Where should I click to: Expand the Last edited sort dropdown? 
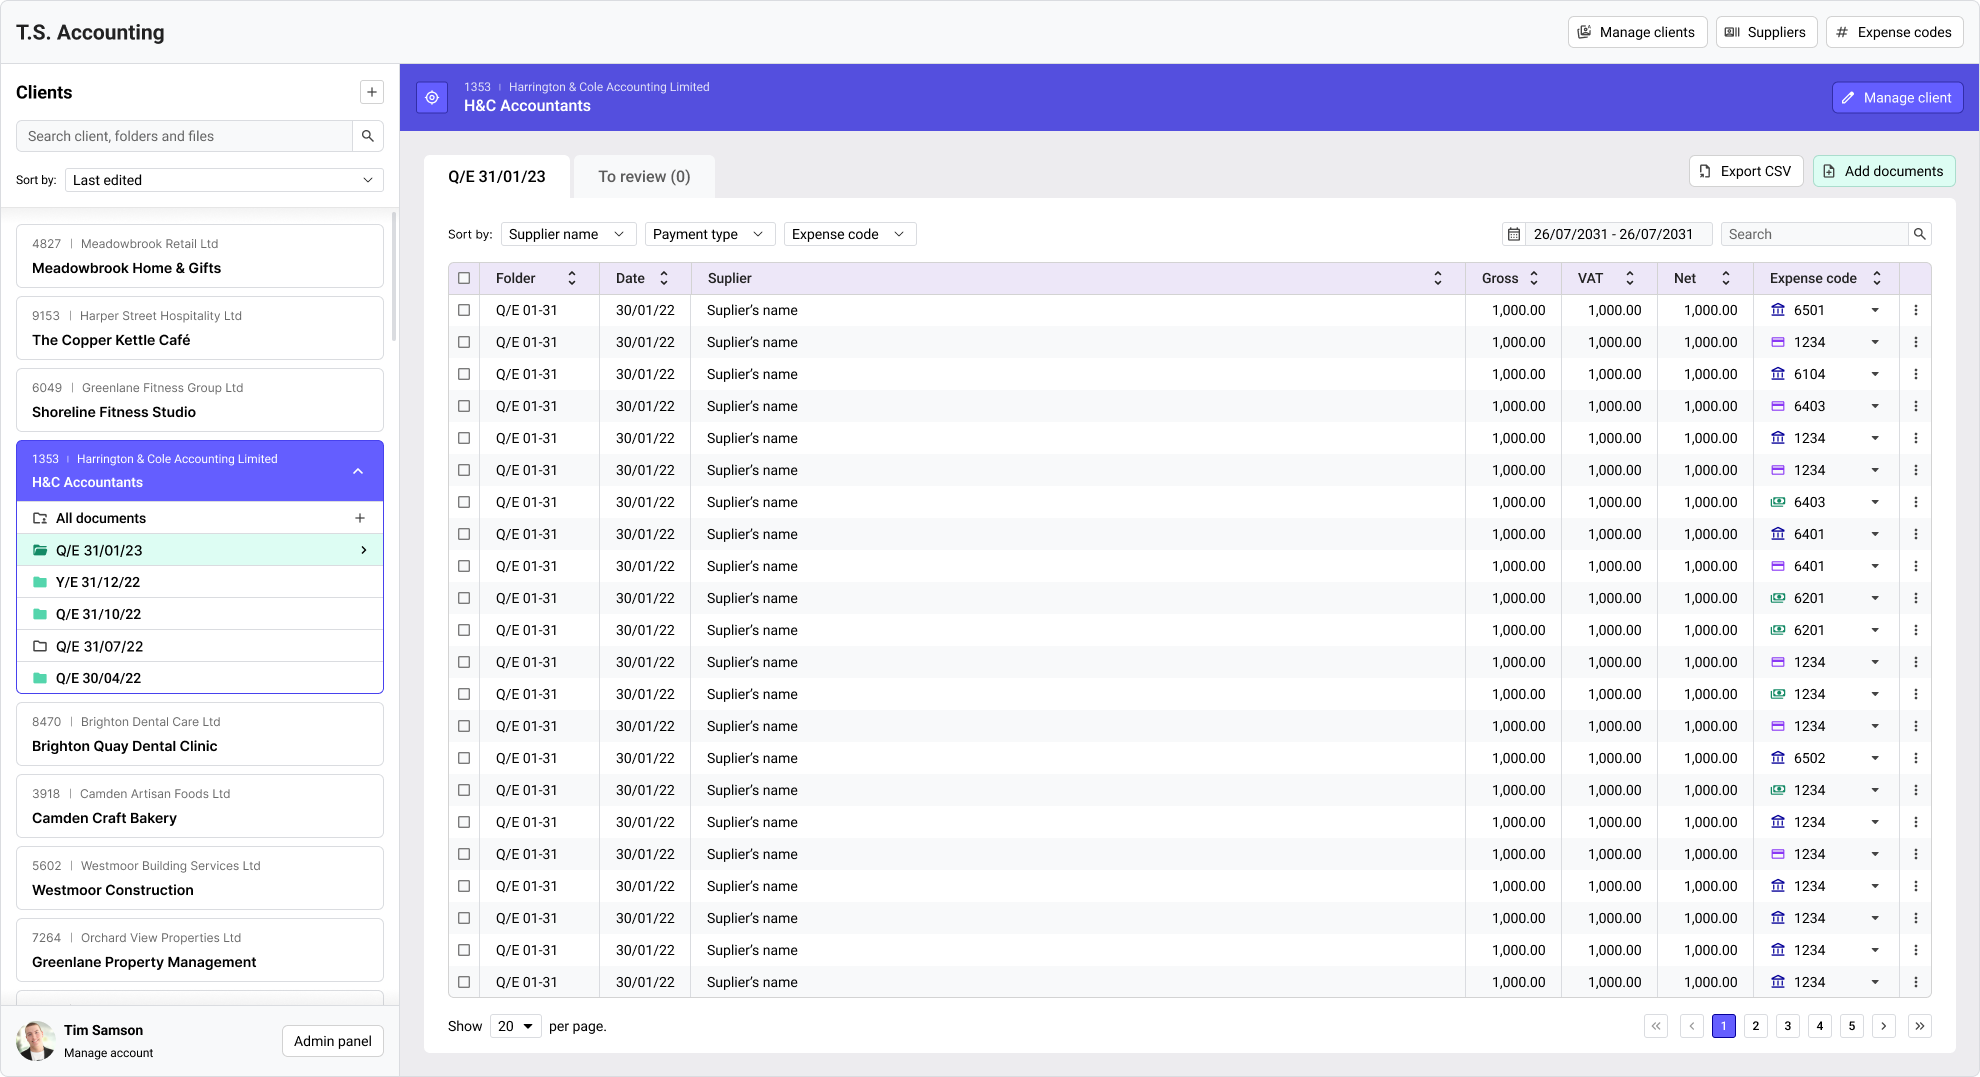(224, 180)
